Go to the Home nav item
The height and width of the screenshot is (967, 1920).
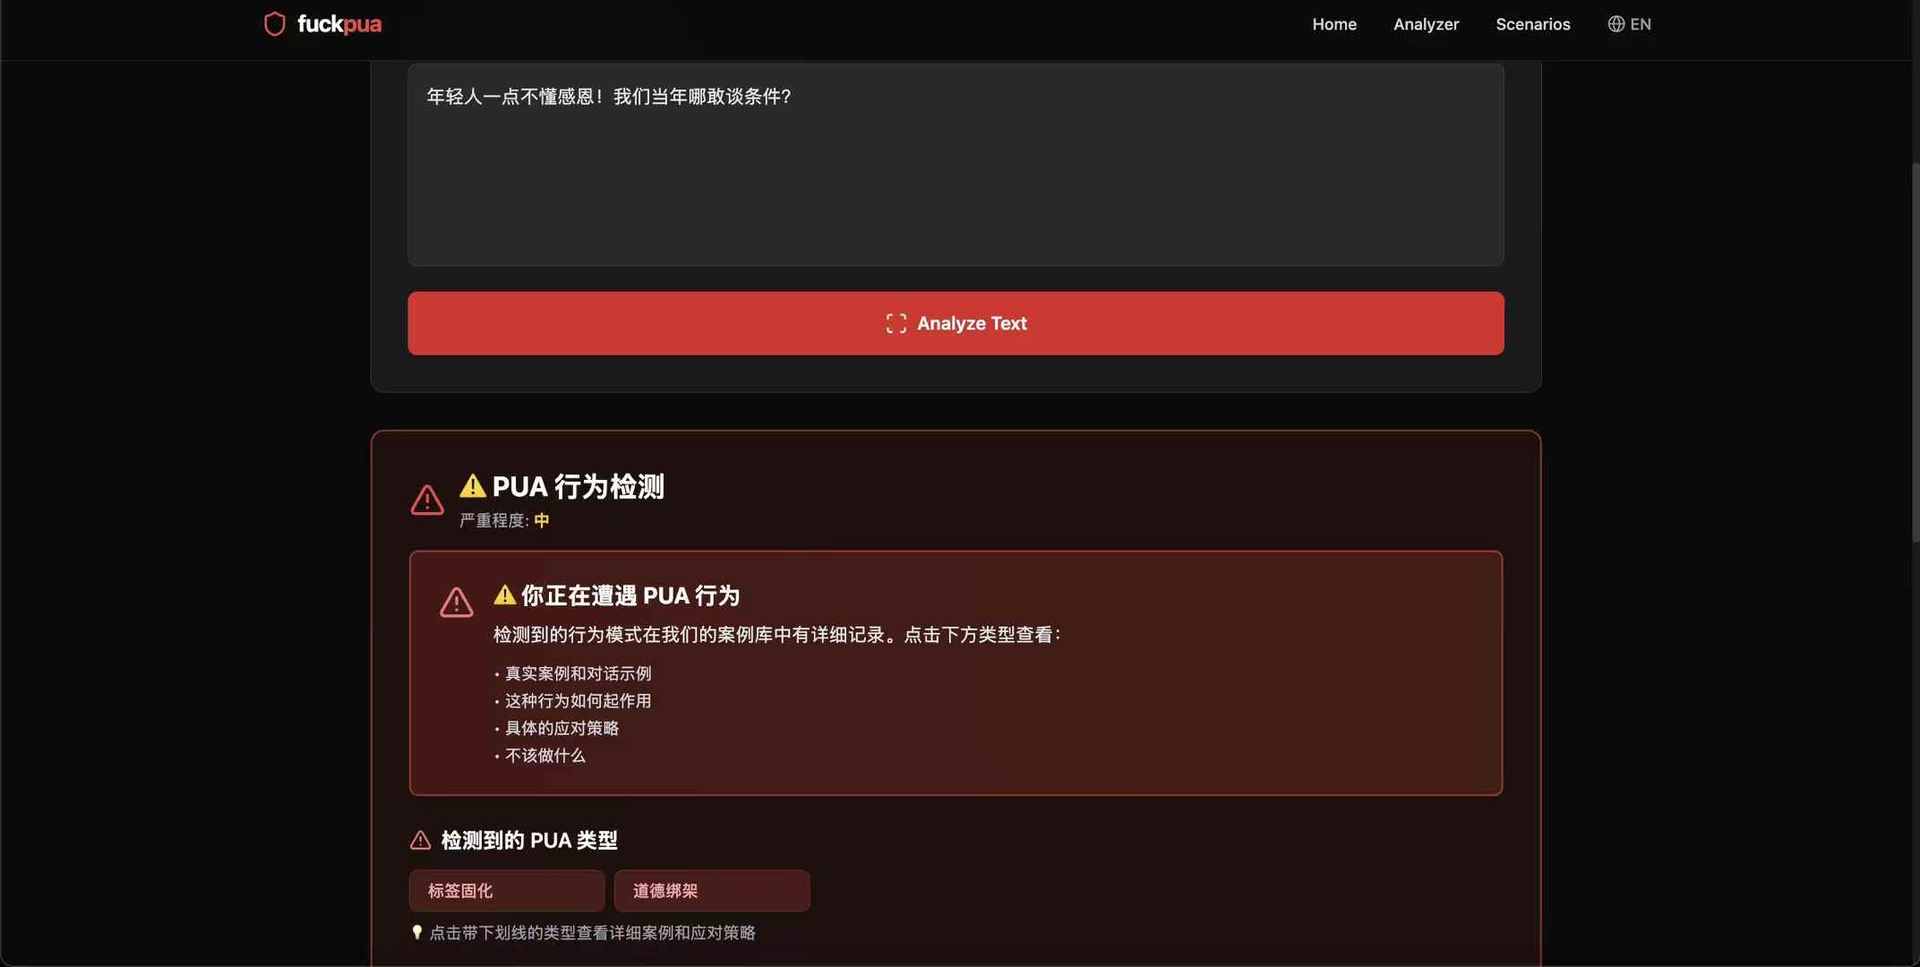coord(1334,24)
